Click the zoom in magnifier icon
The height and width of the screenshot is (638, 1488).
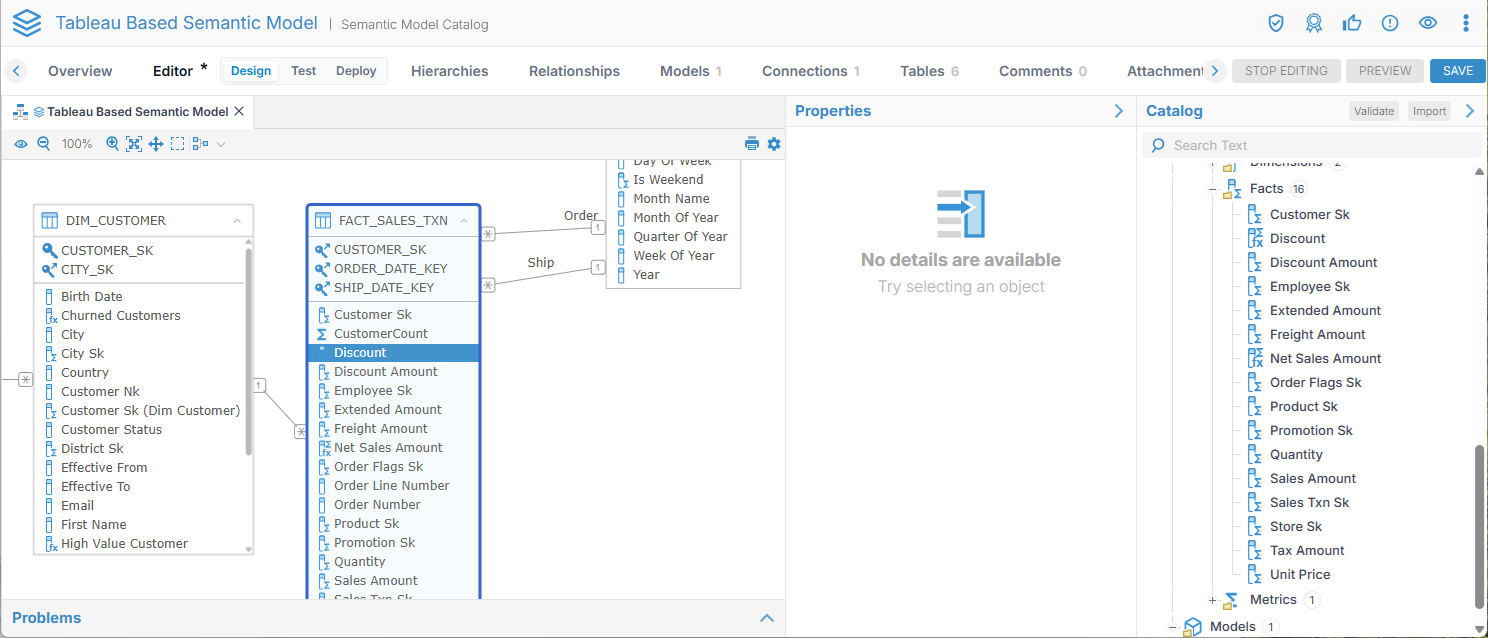point(112,144)
